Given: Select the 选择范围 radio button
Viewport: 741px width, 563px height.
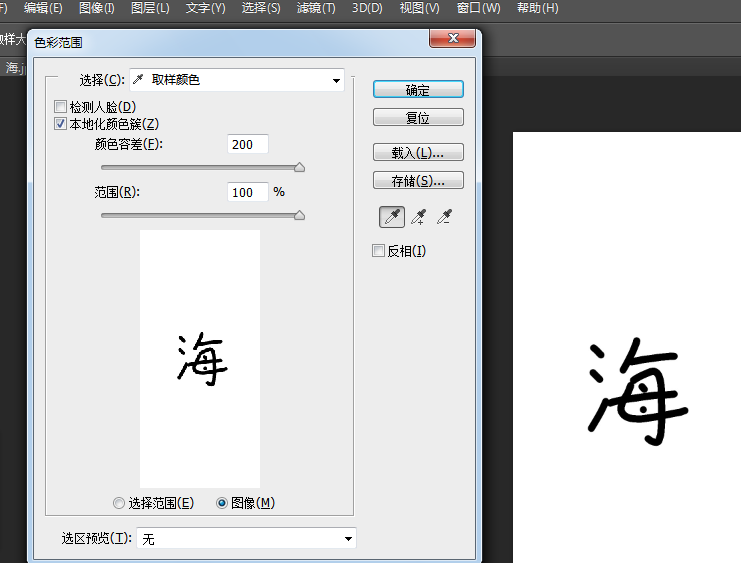Looking at the screenshot, I should pyautogui.click(x=119, y=503).
